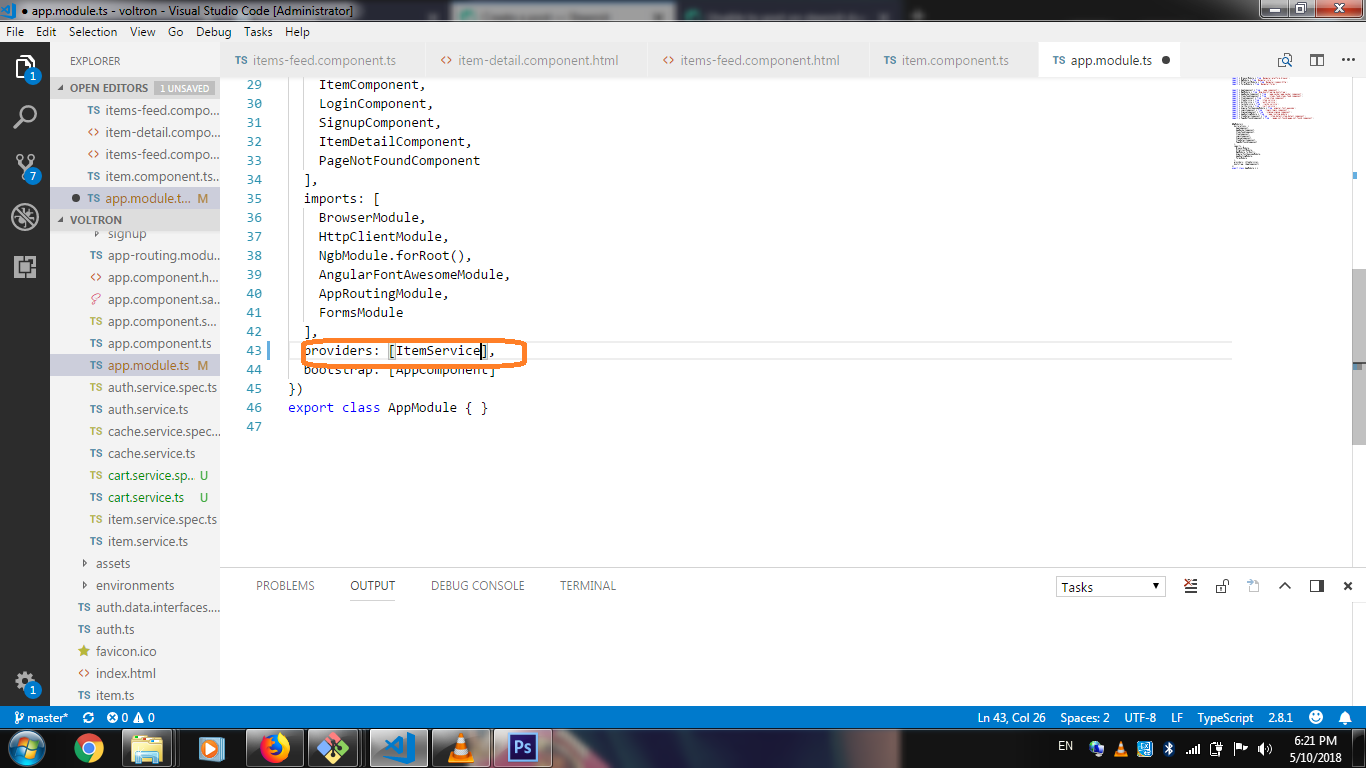
Task: Maximize the panel with the up chevron
Action: 1285,586
